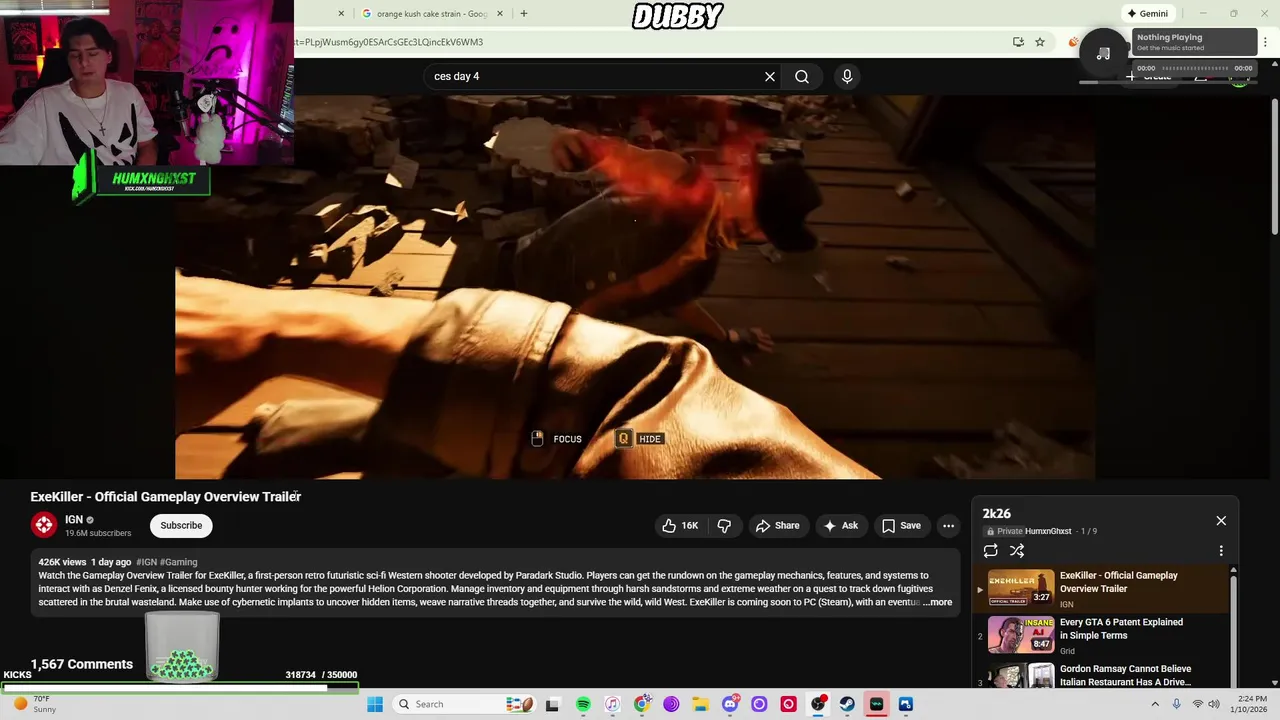The width and height of the screenshot is (1280, 720).
Task: Click the YouTube search magnifier button
Action: tap(802, 76)
